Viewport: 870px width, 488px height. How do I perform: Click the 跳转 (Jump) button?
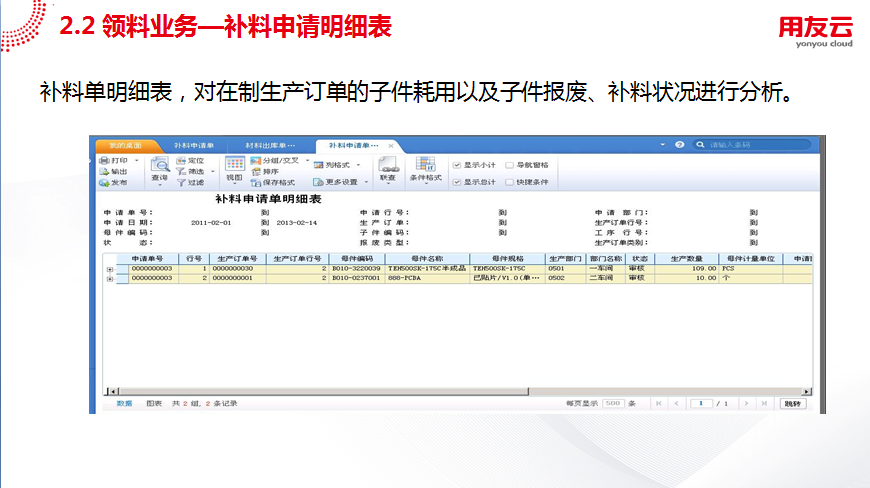[793, 404]
